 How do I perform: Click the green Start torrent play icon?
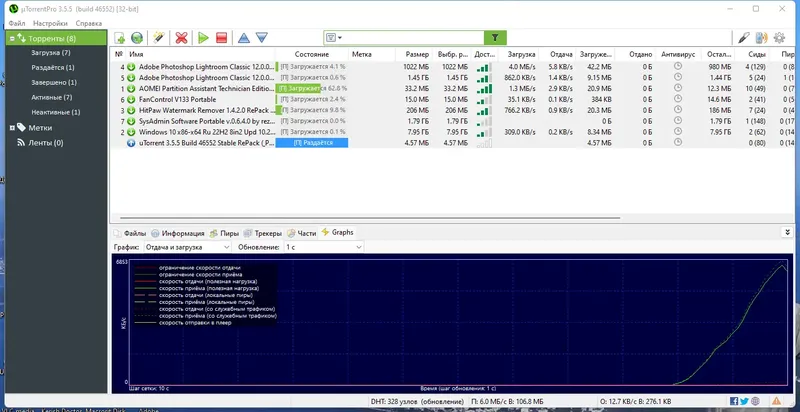pos(204,38)
